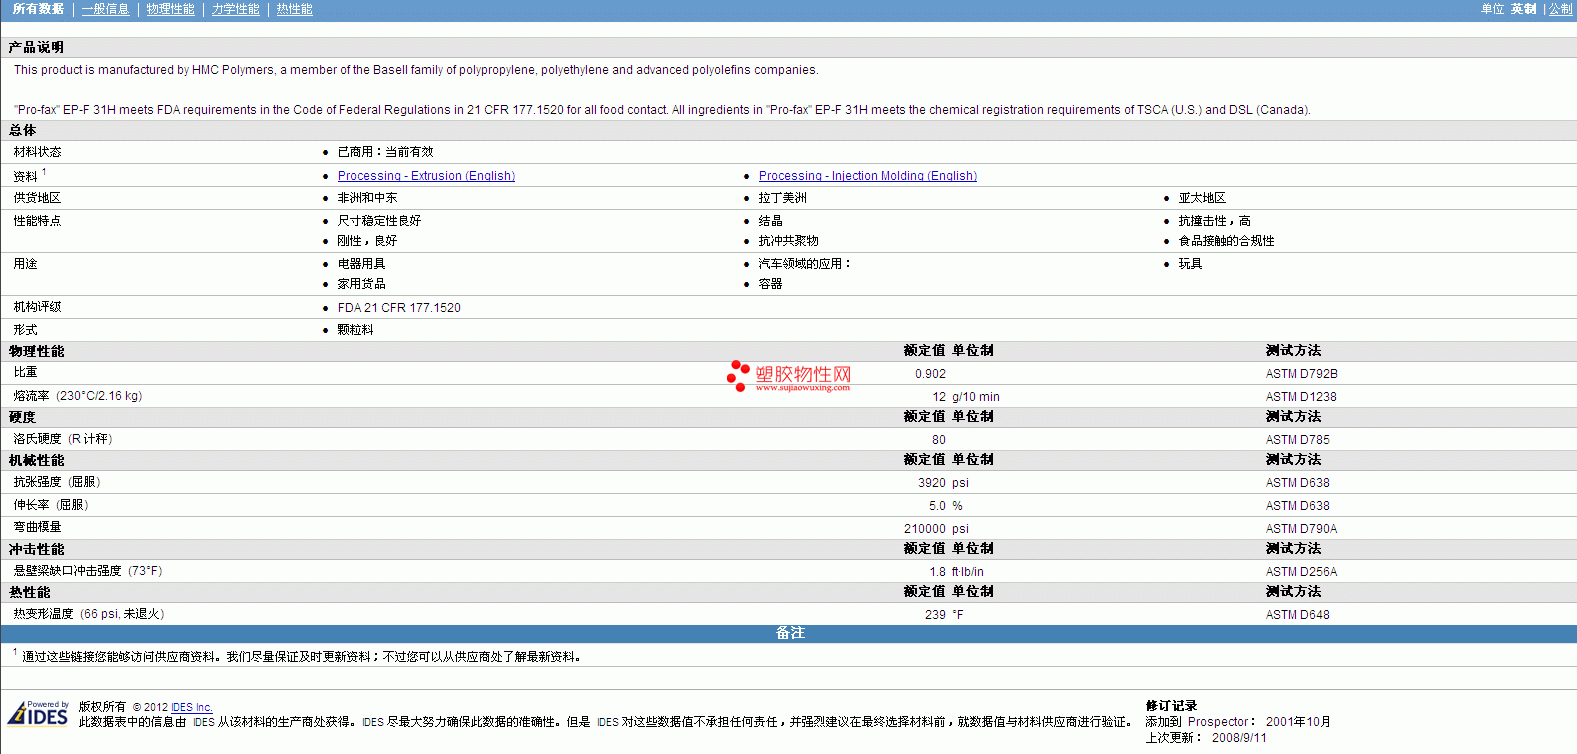Click the 结晶 feature entry
The width and height of the screenshot is (1577, 754).
(770, 221)
